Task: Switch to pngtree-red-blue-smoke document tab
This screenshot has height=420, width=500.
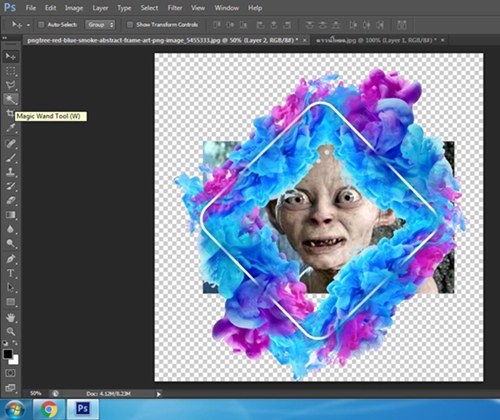Action: coord(163,40)
